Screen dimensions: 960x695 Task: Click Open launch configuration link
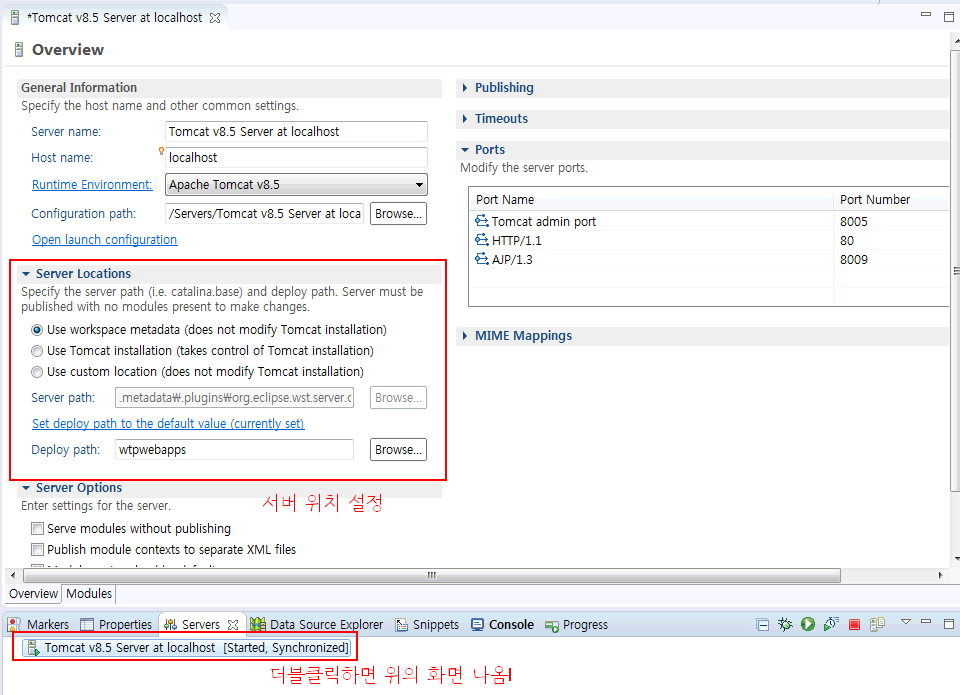105,239
